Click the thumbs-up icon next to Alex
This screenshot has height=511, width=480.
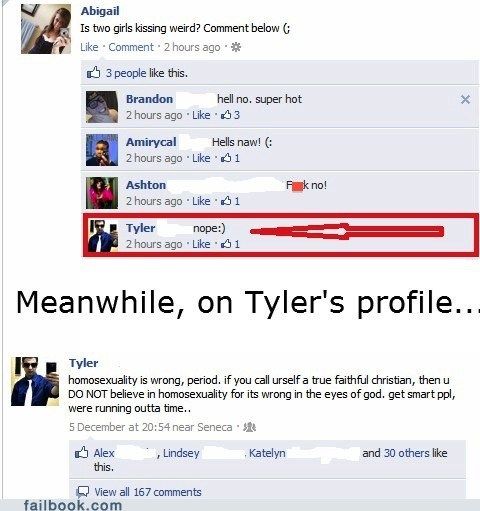click(x=82, y=453)
